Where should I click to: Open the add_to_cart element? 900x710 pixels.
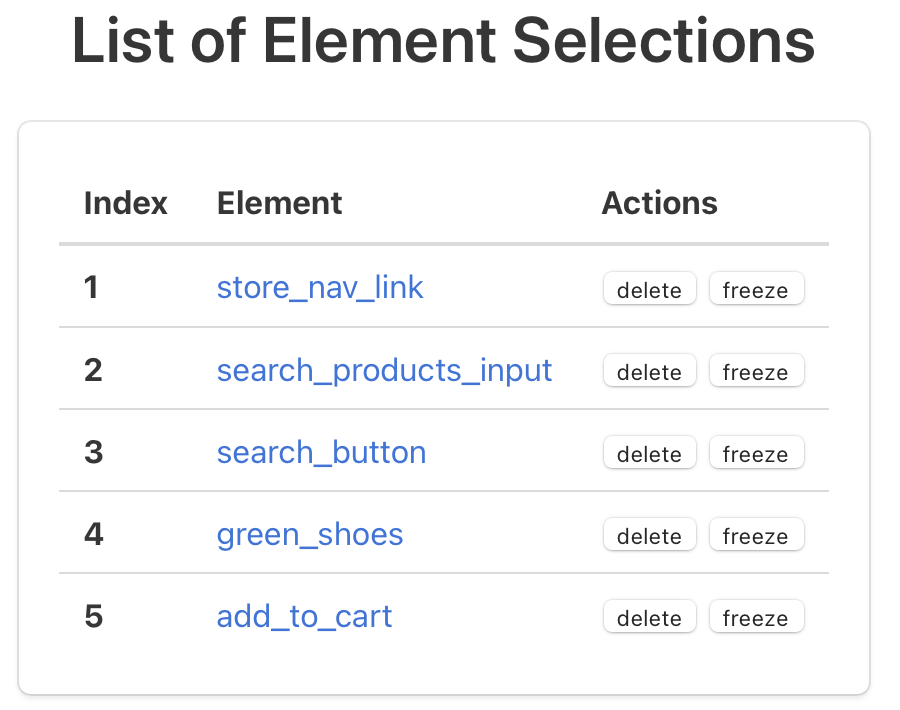pyautogui.click(x=304, y=617)
